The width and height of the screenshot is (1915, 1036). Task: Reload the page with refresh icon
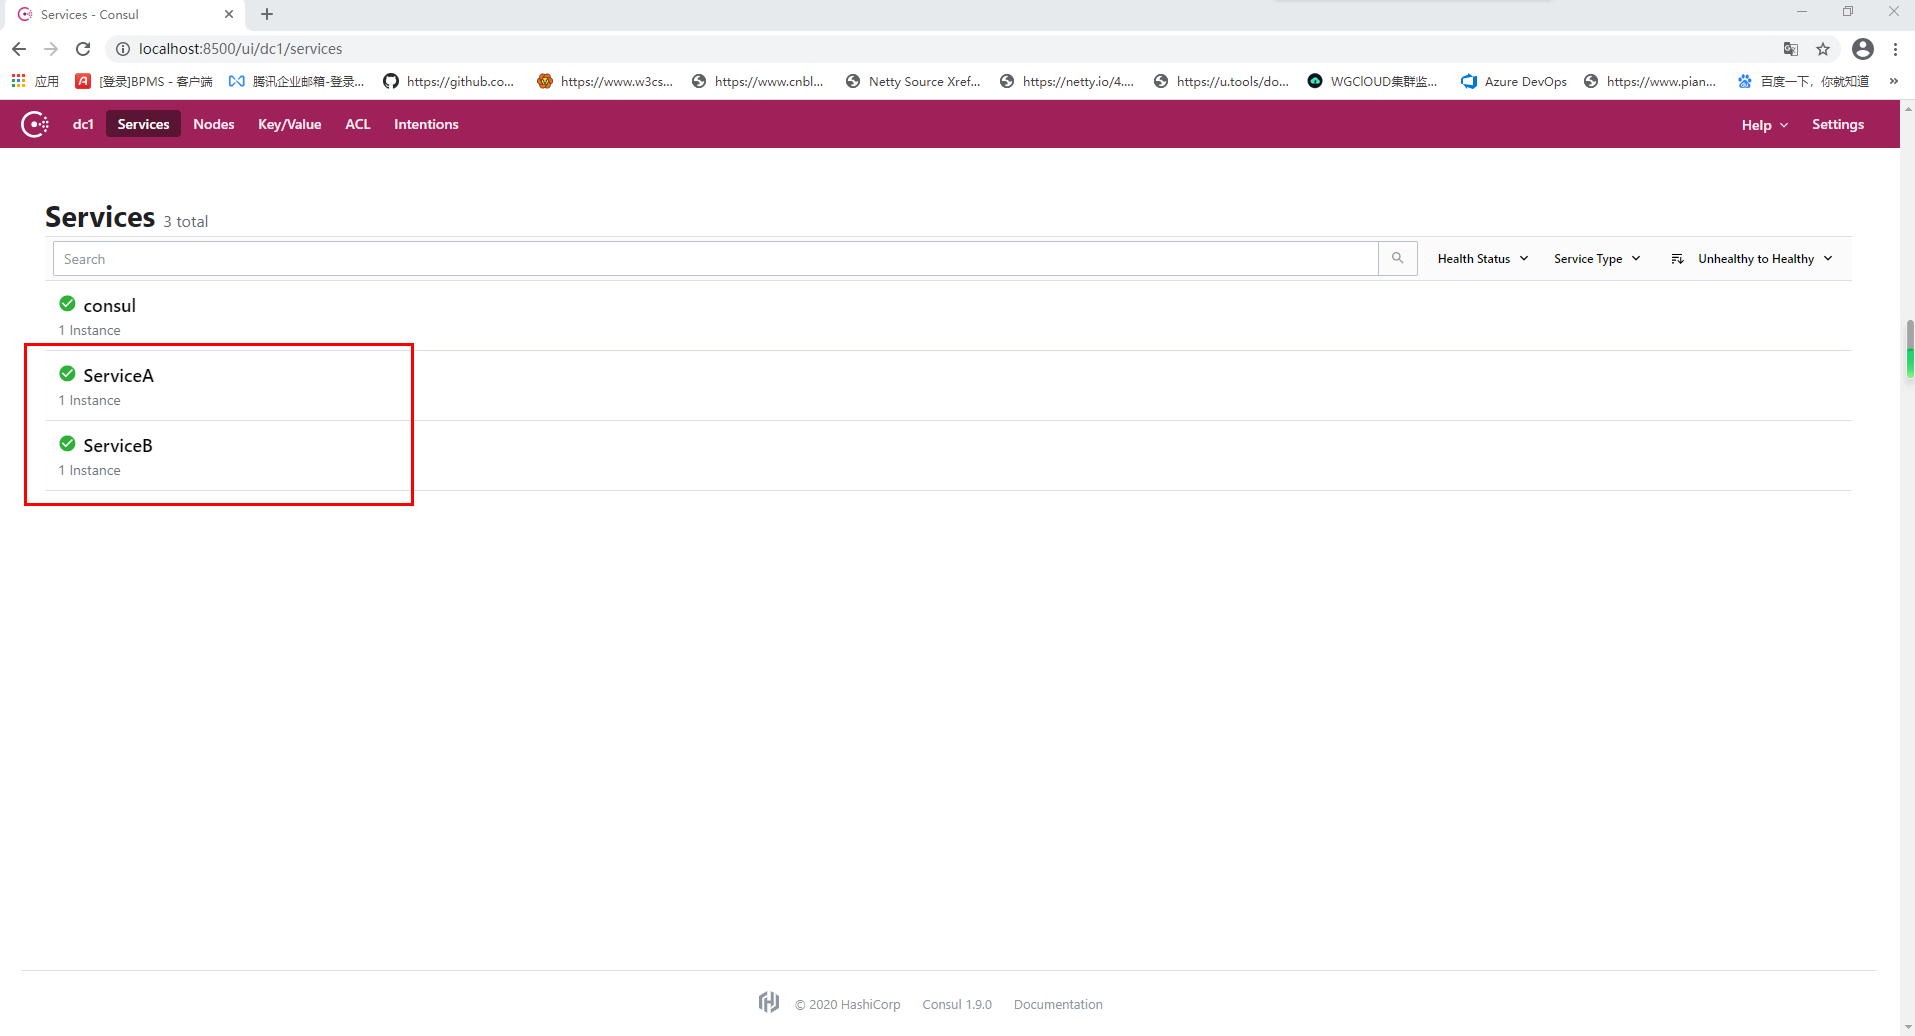pyautogui.click(x=84, y=48)
